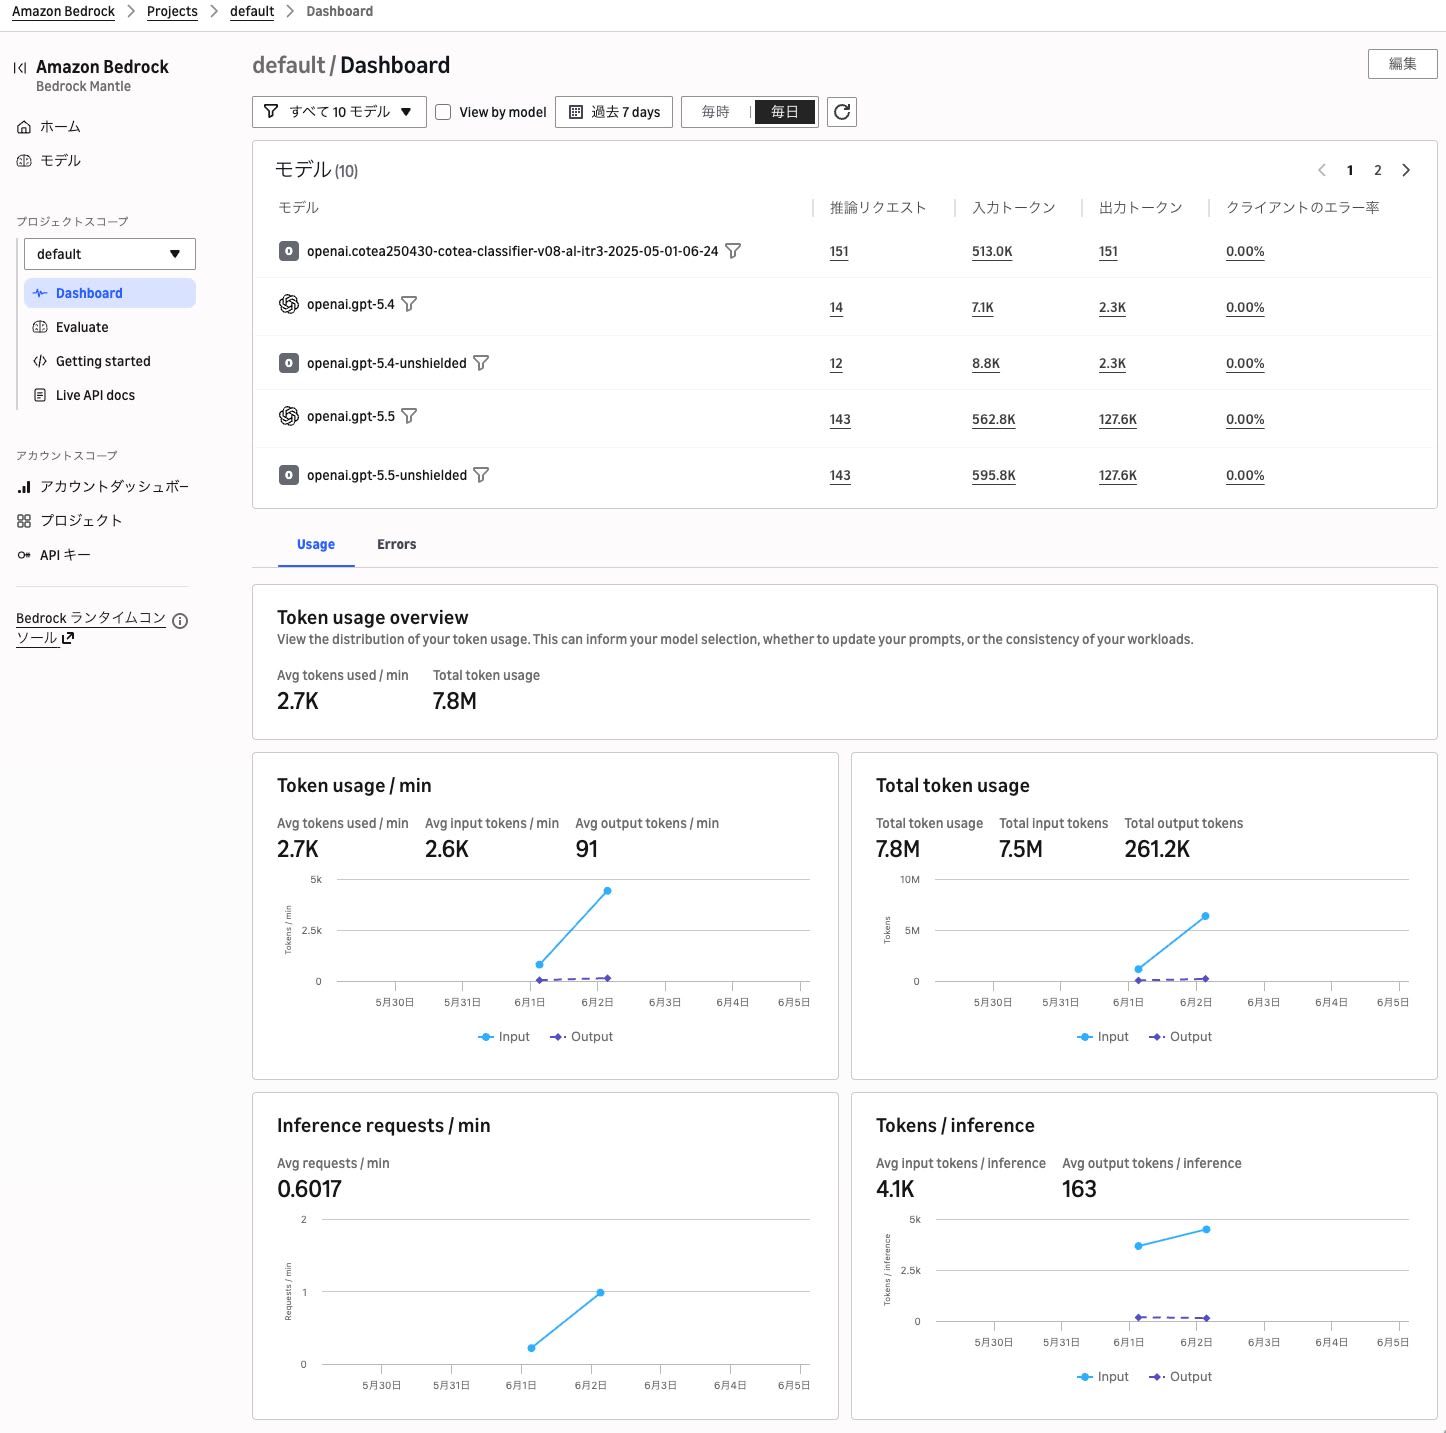
Task: Click filter icon beside cotea-classifier model
Action: pyautogui.click(x=733, y=251)
